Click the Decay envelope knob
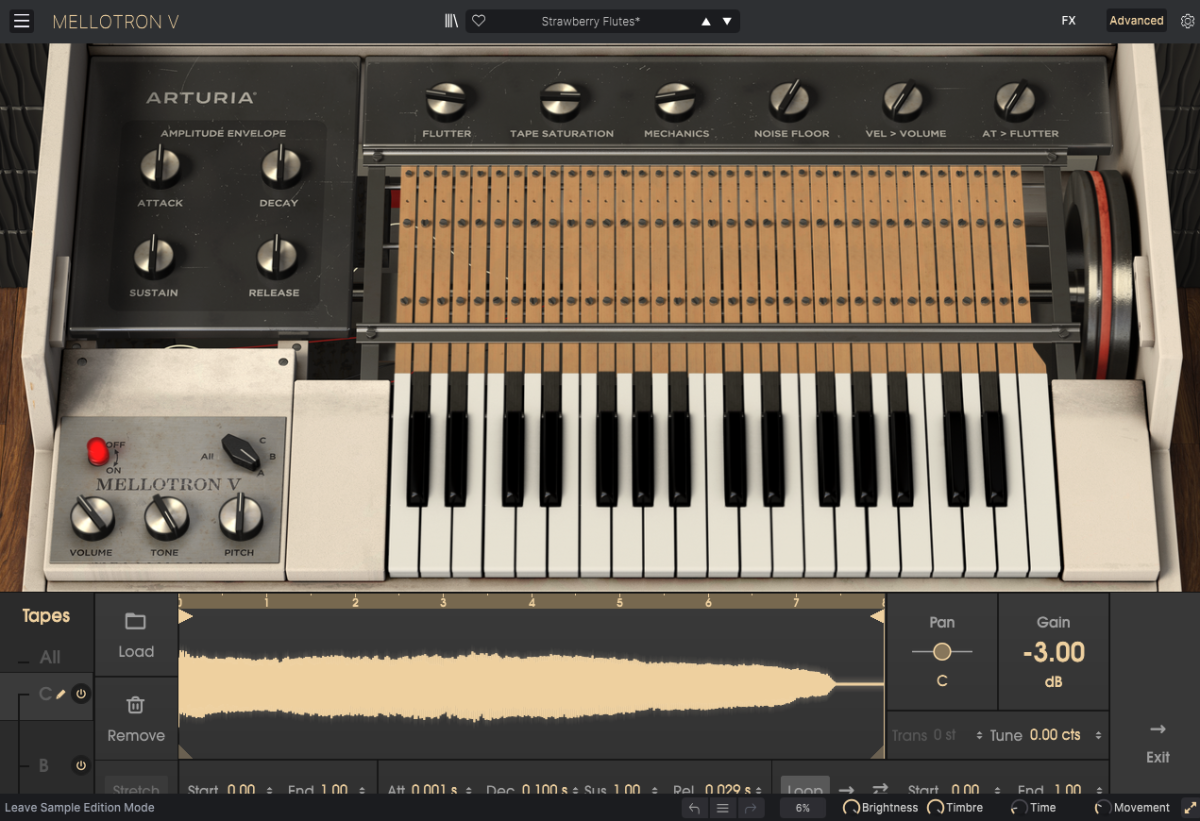The image size is (1200, 821). tap(279, 167)
